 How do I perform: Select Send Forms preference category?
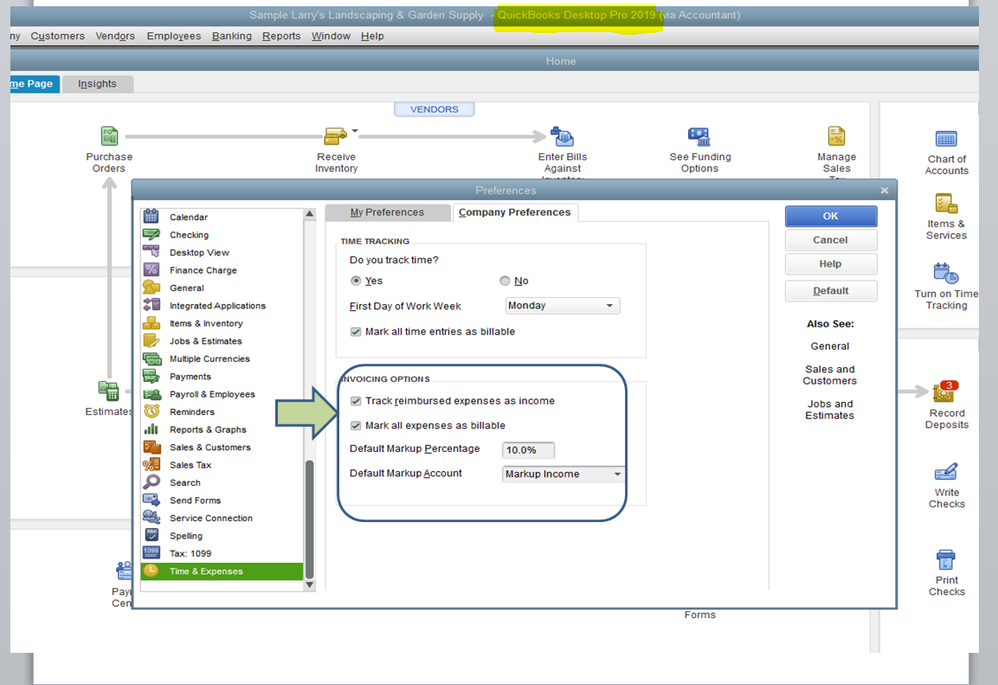tap(221, 500)
